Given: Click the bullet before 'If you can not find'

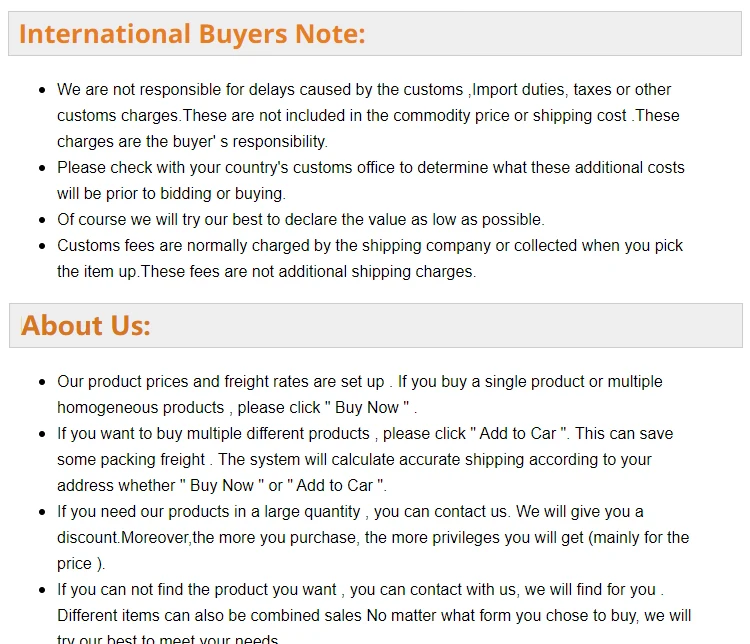Looking at the screenshot, I should (x=42, y=590).
